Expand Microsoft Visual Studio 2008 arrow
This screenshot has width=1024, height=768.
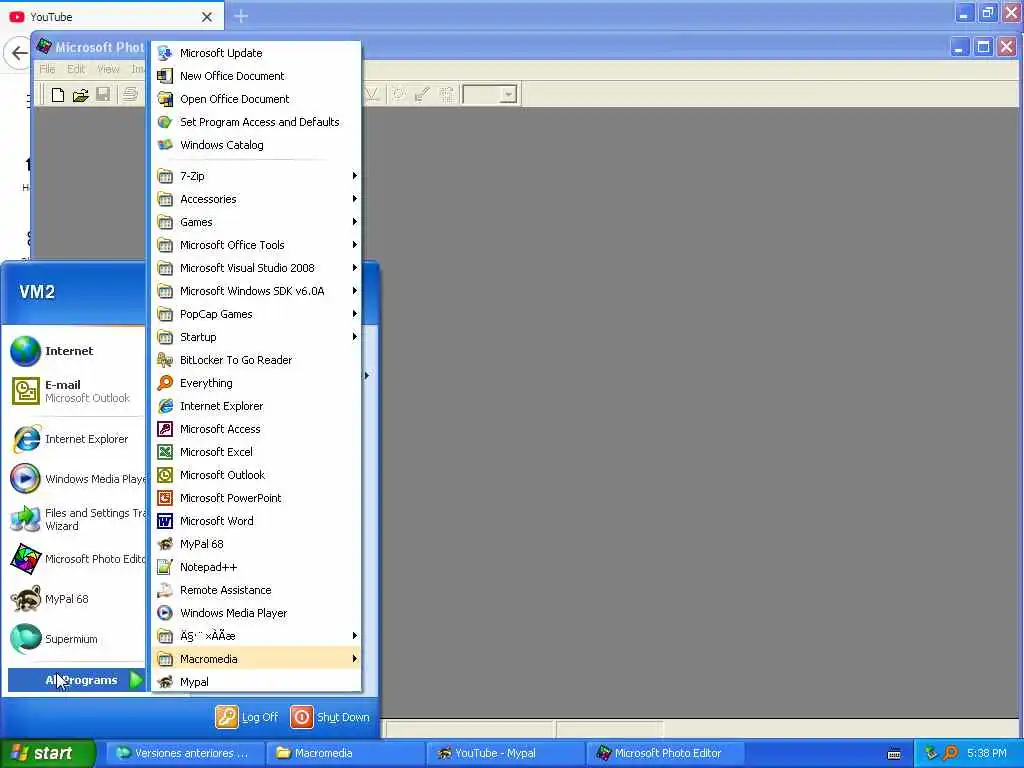click(355, 268)
